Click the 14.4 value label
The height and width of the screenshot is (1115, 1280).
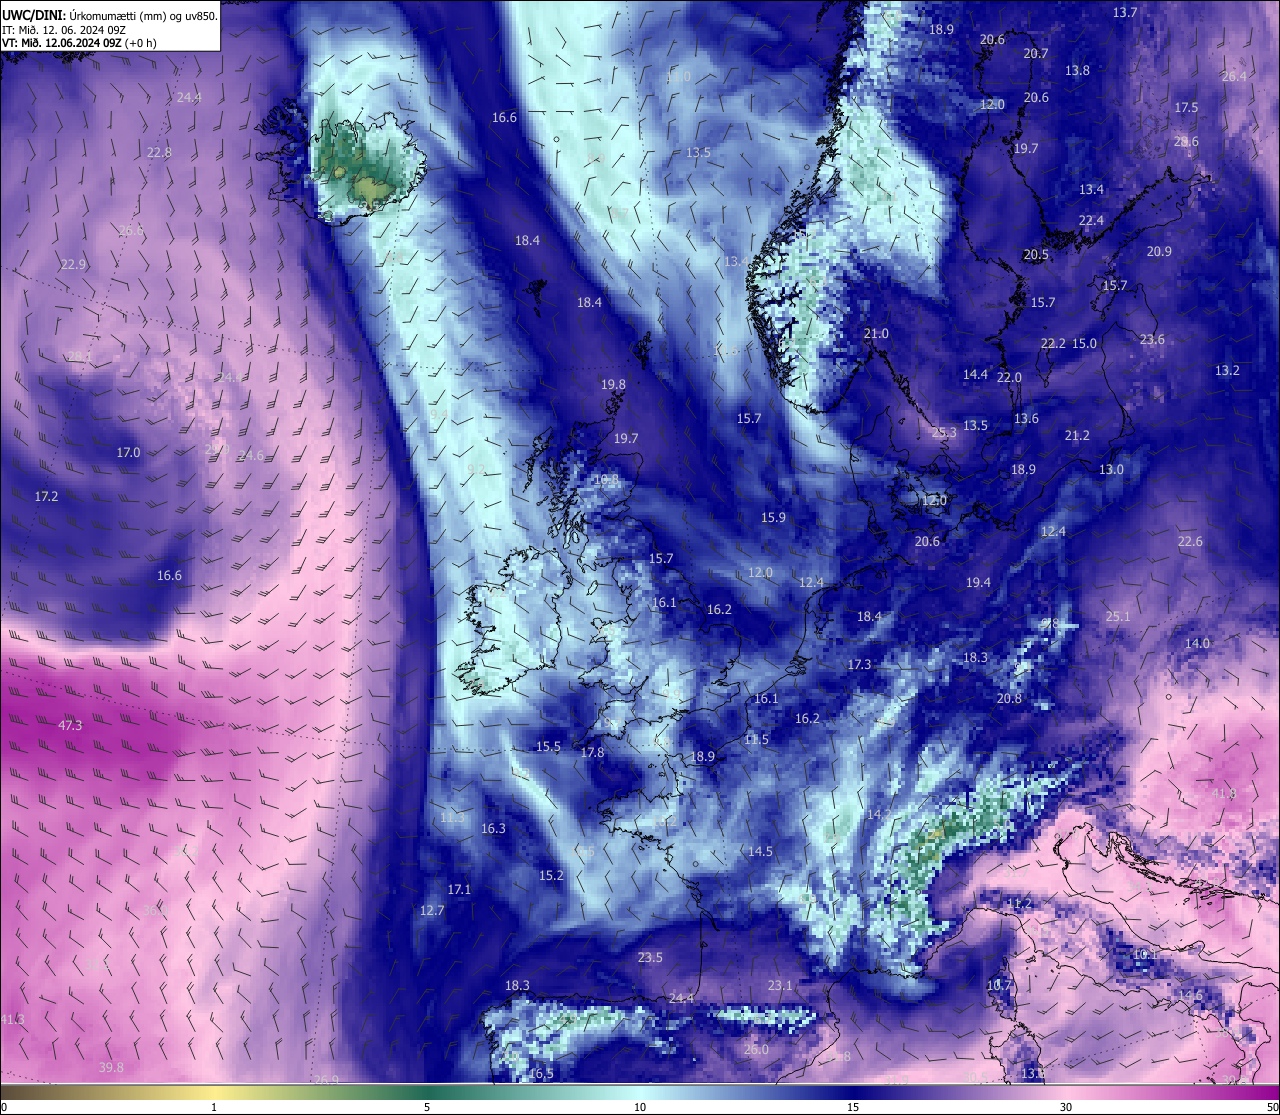[975, 375]
